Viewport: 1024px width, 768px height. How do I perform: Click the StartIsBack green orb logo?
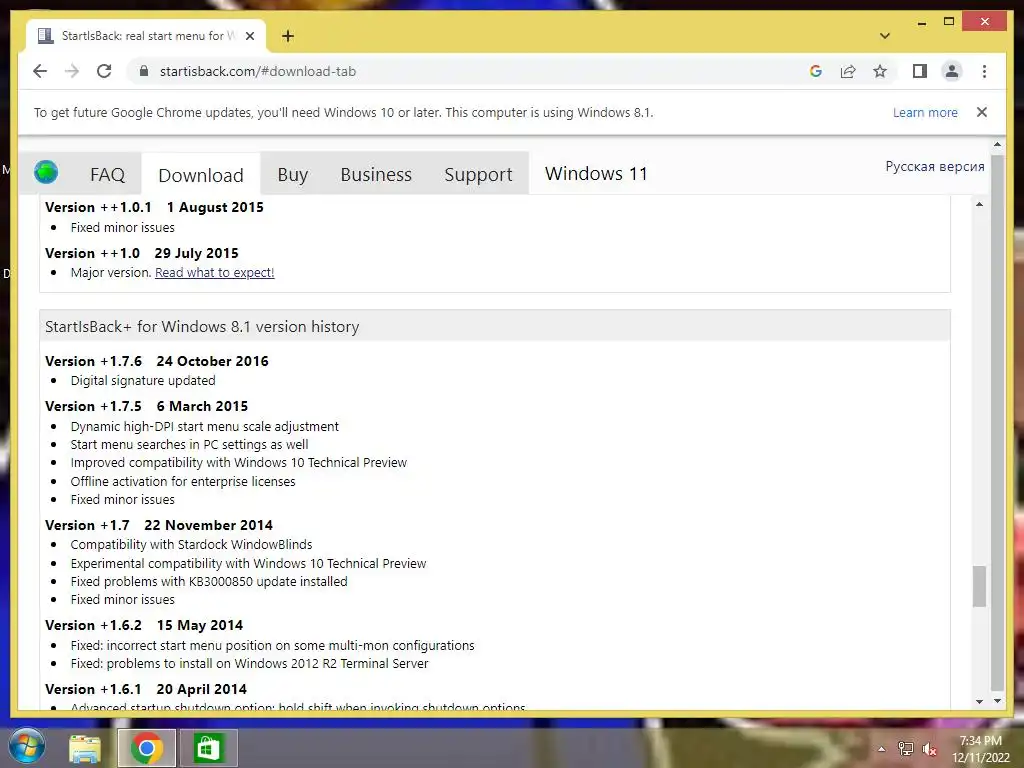(46, 172)
